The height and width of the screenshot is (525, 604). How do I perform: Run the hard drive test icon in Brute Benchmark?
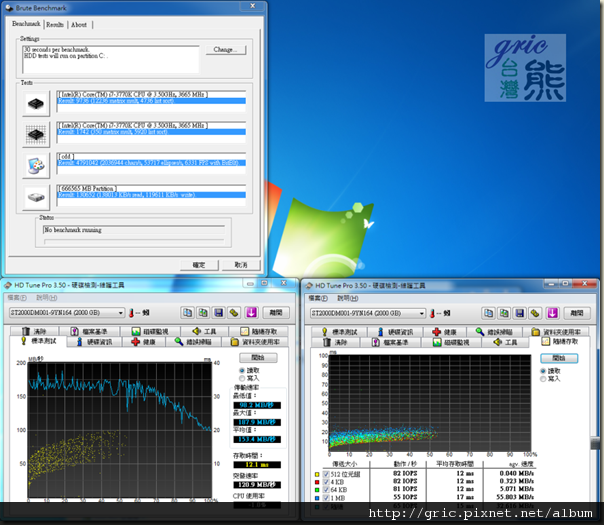pyautogui.click(x=36, y=197)
